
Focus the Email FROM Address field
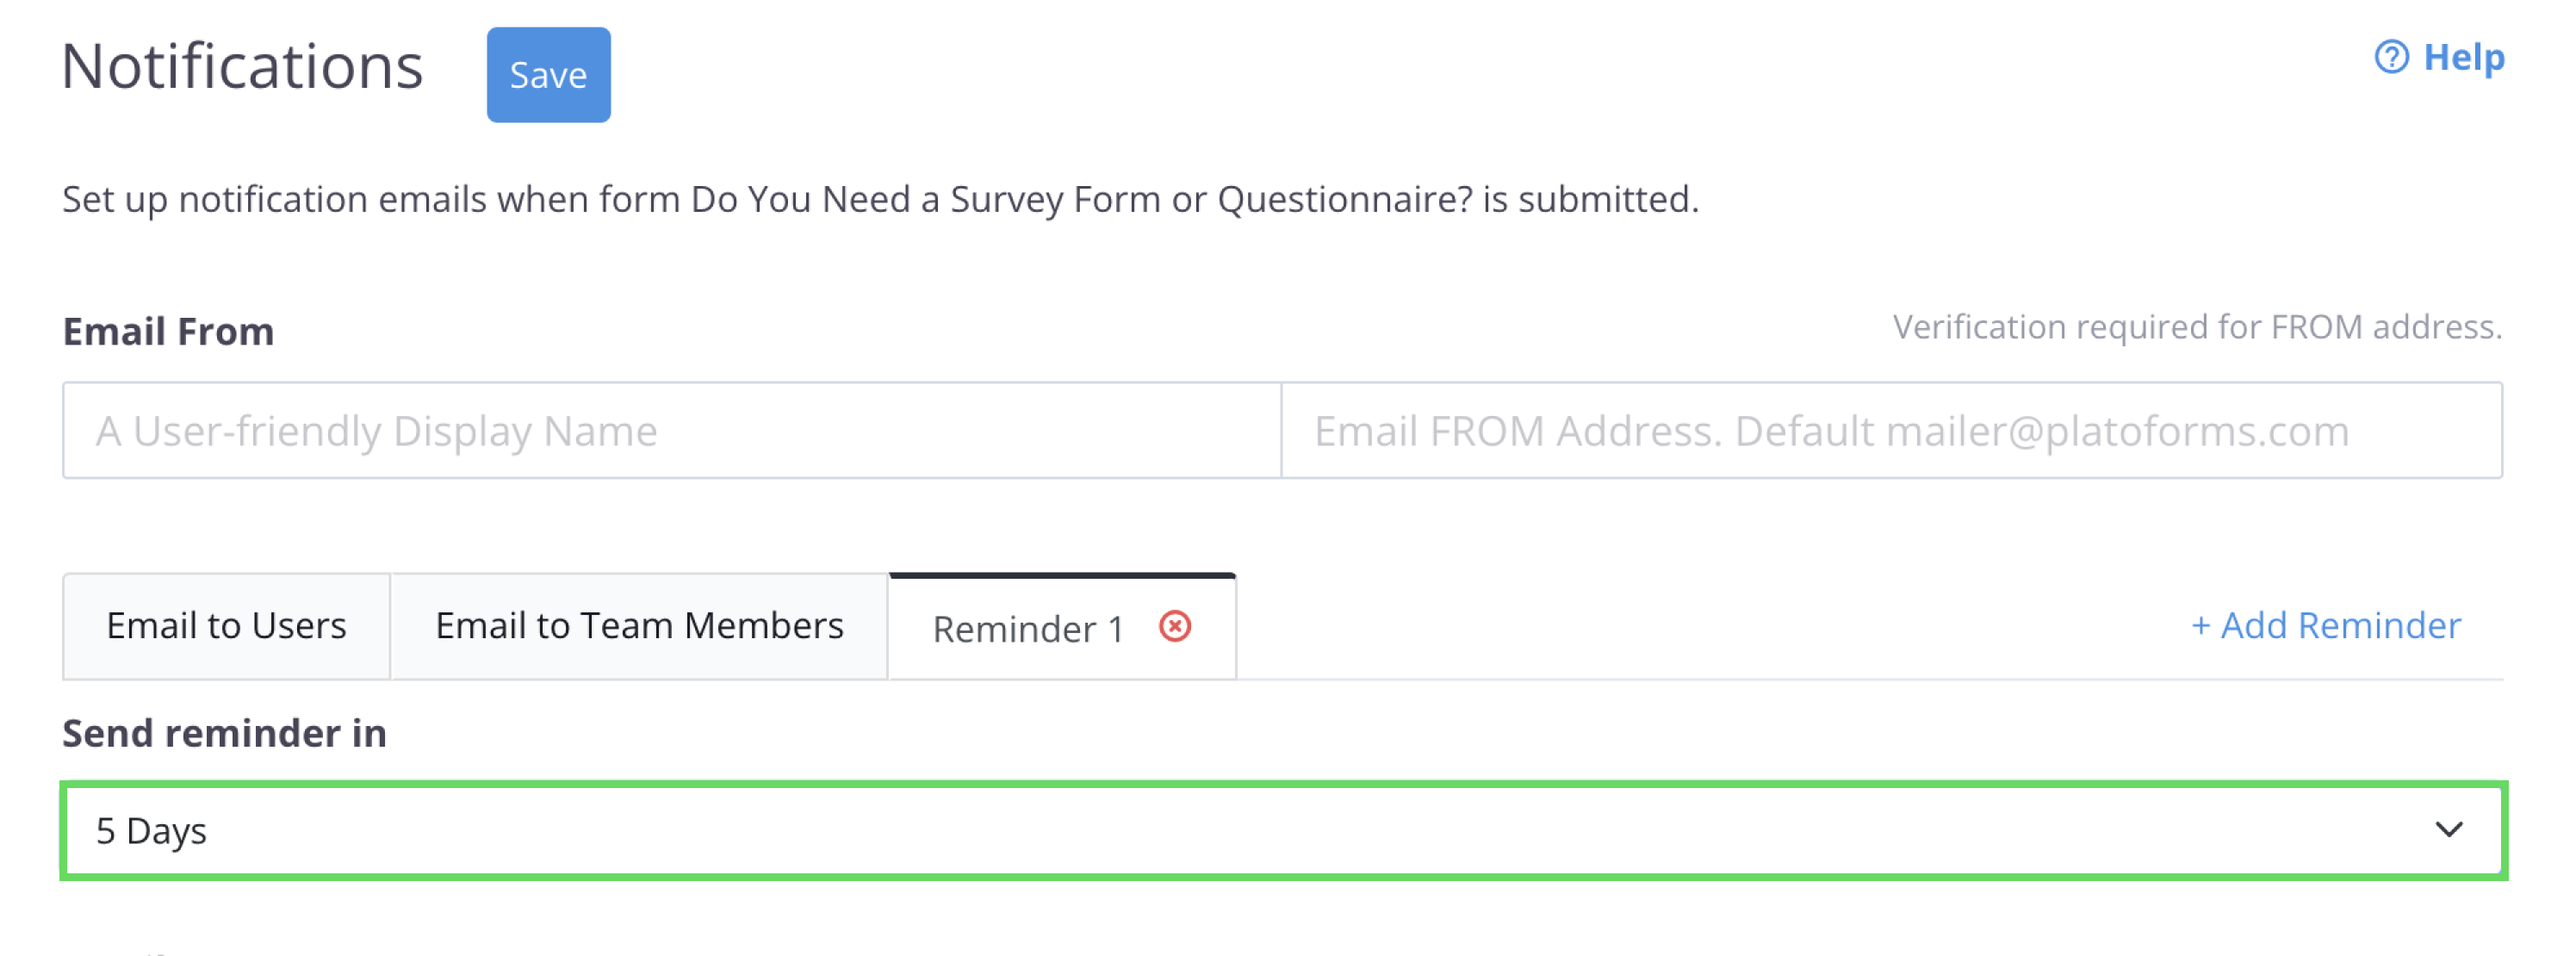1891,431
